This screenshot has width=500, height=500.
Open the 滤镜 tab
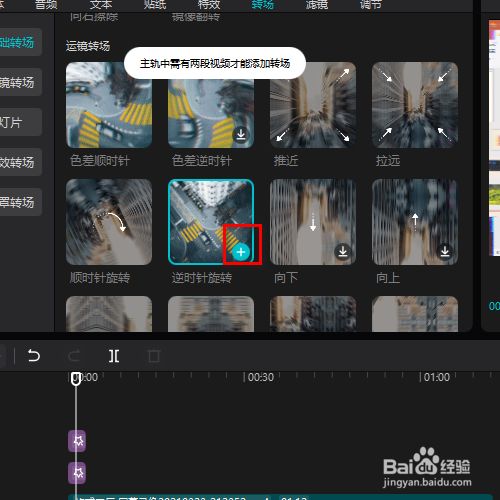[317, 5]
